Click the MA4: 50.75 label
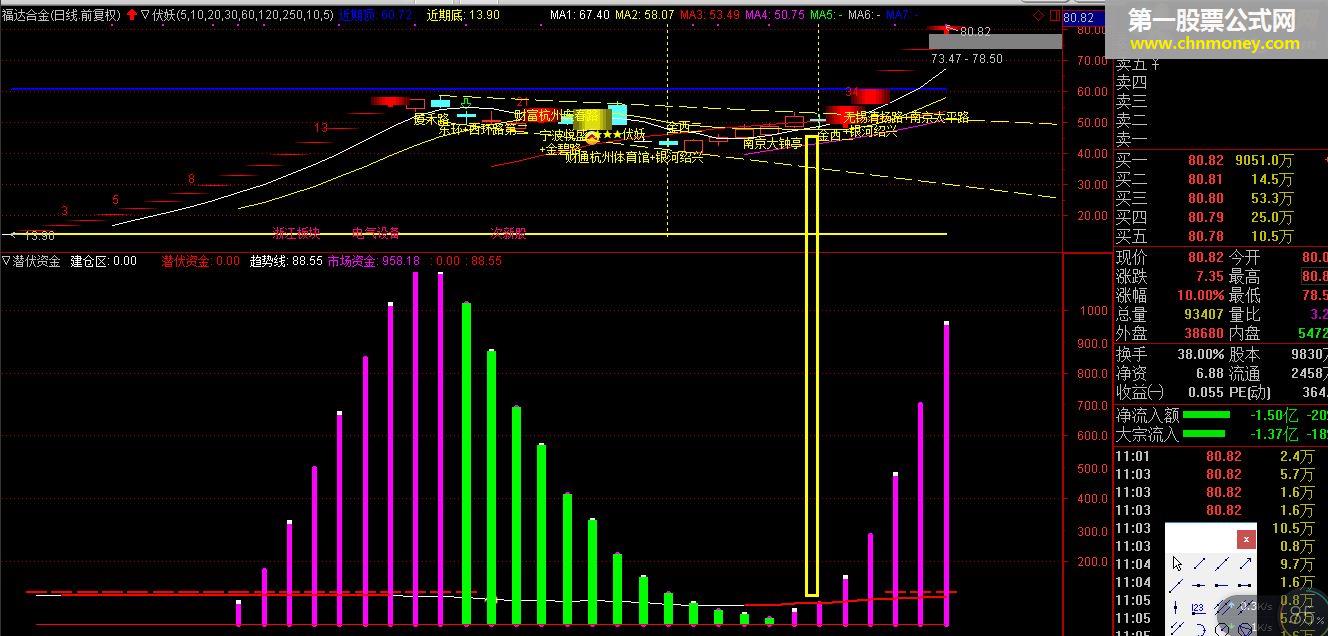The width and height of the screenshot is (1328, 636). [775, 15]
